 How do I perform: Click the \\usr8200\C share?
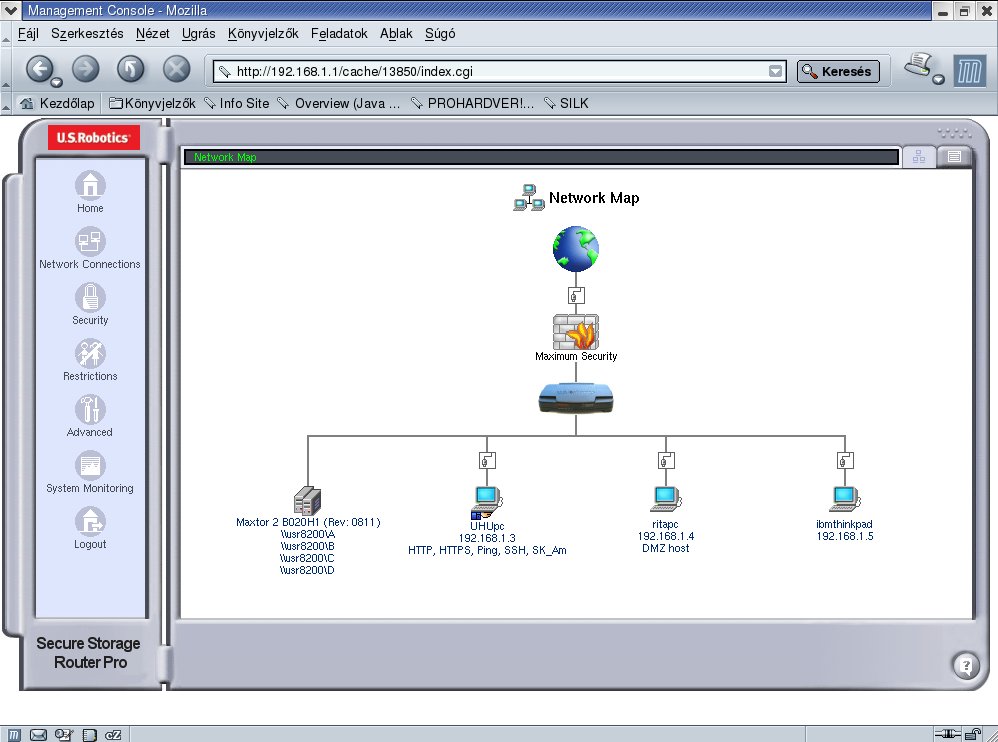pos(307,558)
